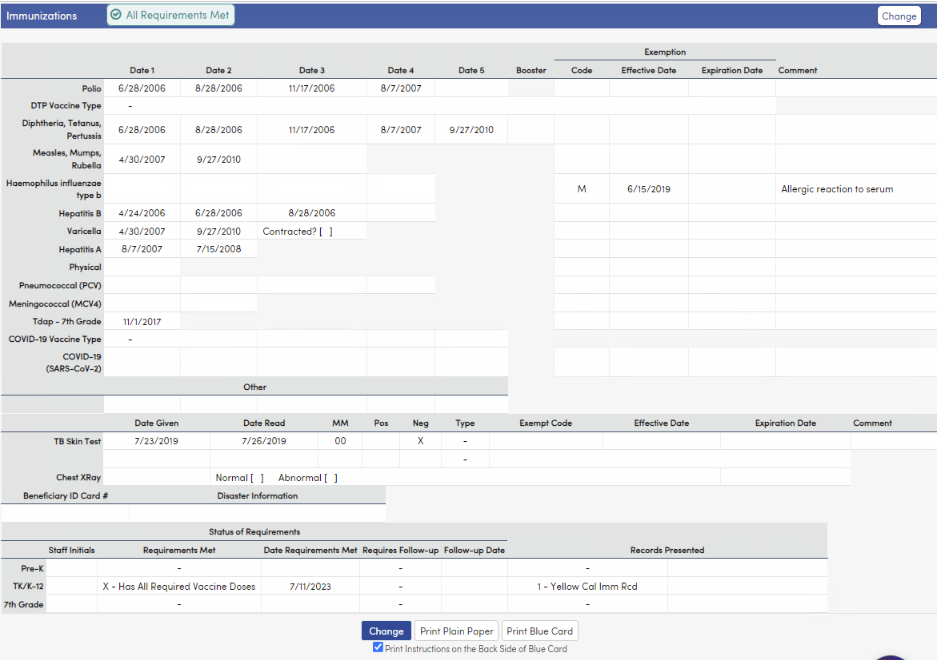Viewport: 937px width, 660px height.
Task: Toggle Chest XRay Abnormal checkbox brackets
Action: click(331, 478)
